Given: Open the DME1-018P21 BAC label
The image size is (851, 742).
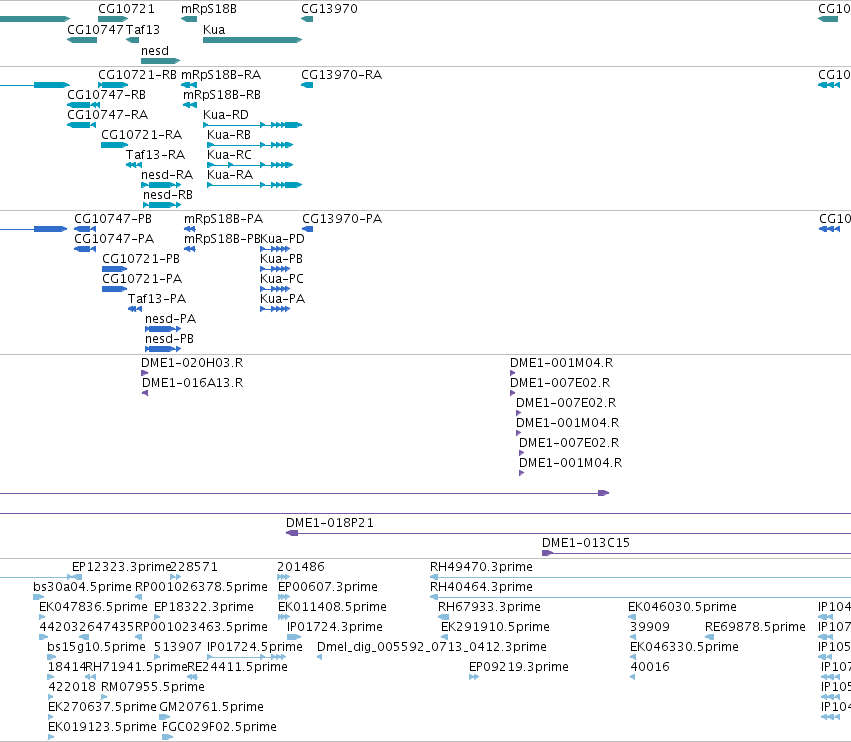Looking at the screenshot, I should click(329, 523).
